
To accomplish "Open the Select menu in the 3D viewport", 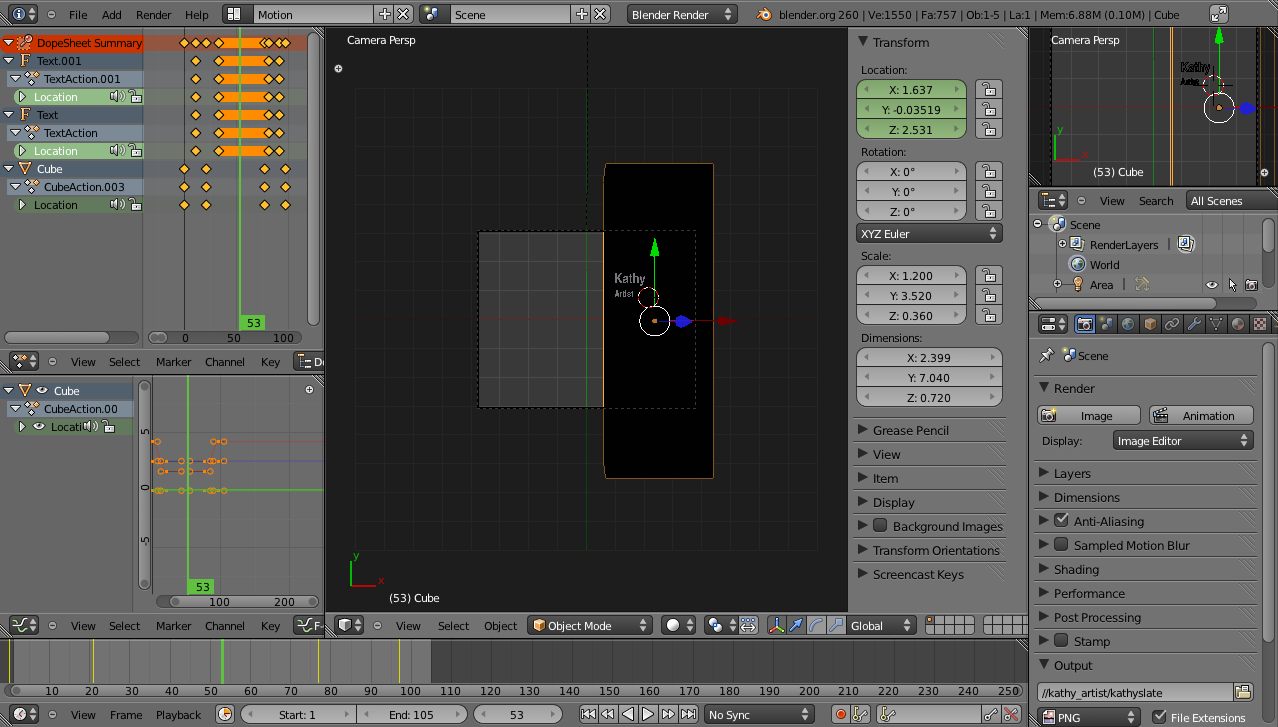I will coord(453,624).
